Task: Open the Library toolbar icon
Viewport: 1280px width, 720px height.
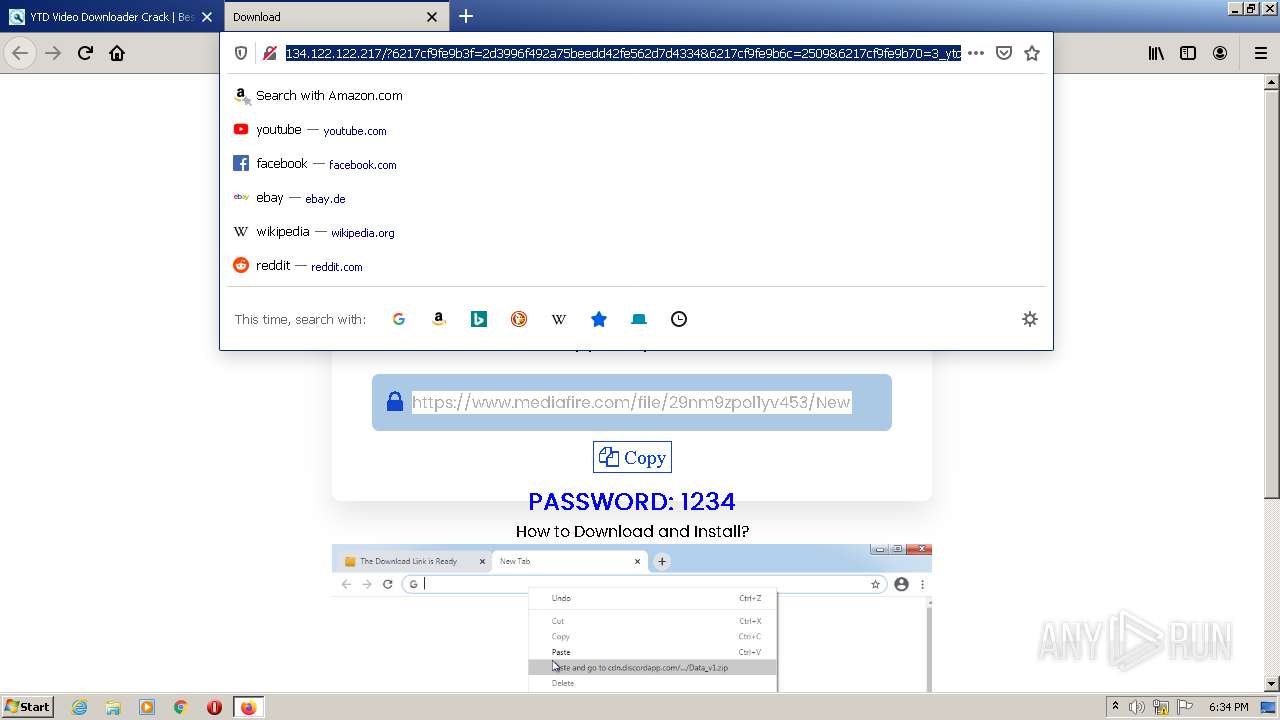Action: (1156, 53)
